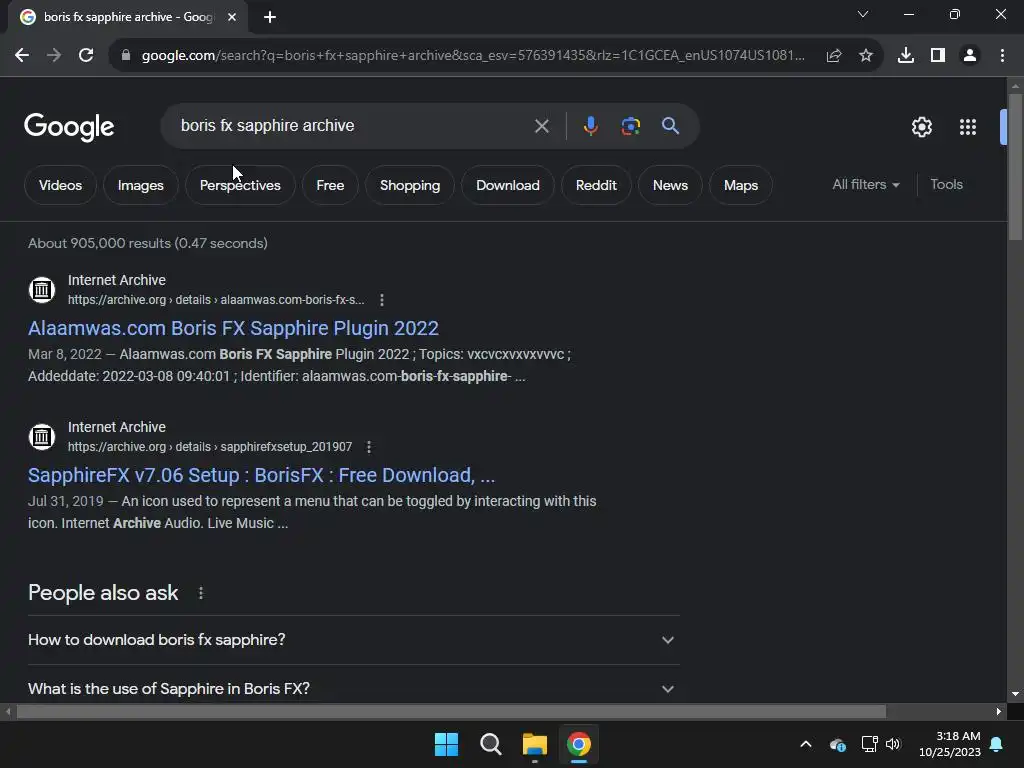Click the Internet Archive favicon of first result
This screenshot has height=768, width=1024.
click(x=42, y=289)
